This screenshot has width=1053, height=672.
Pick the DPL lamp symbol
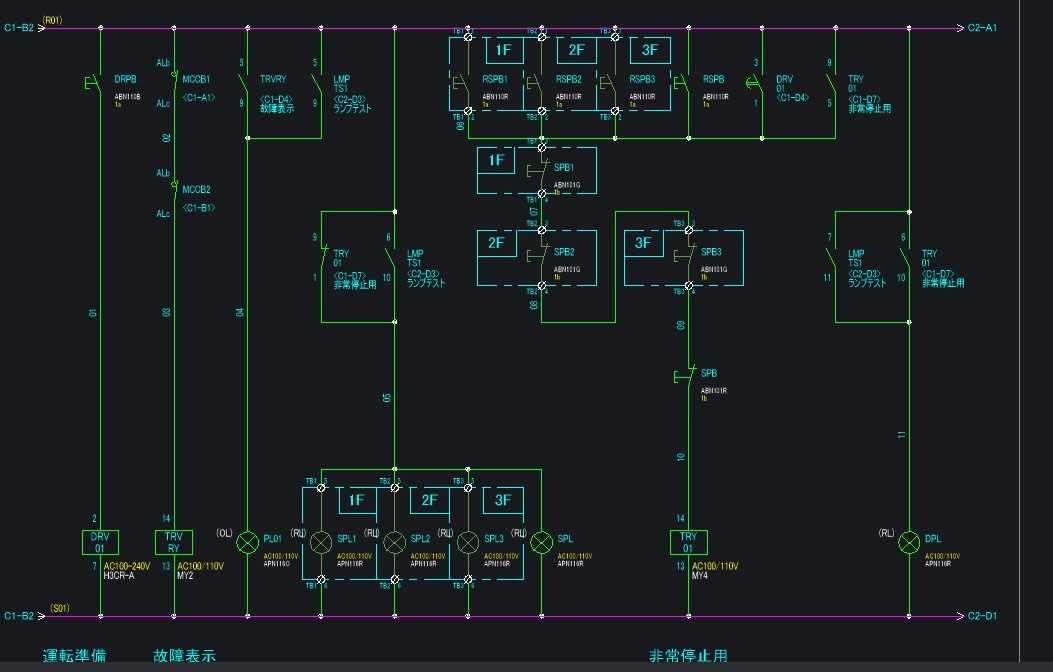click(908, 543)
